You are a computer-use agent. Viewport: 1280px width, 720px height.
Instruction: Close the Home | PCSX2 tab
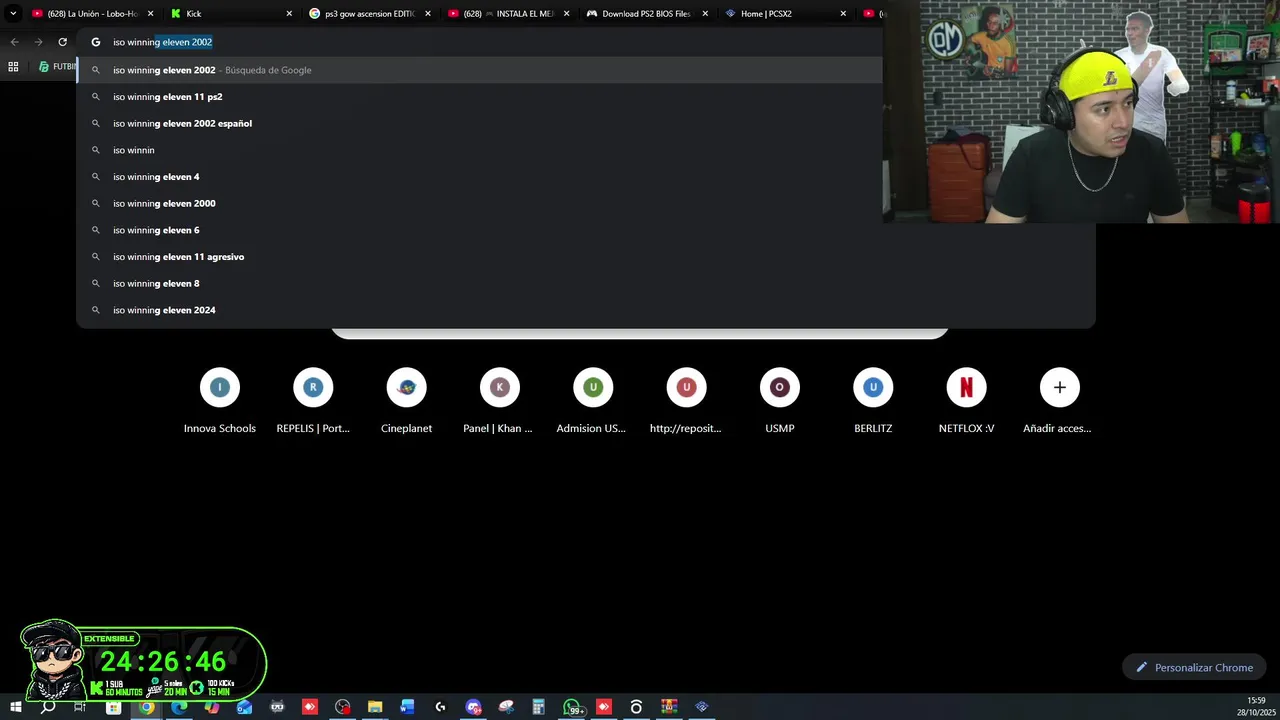[x=843, y=13]
